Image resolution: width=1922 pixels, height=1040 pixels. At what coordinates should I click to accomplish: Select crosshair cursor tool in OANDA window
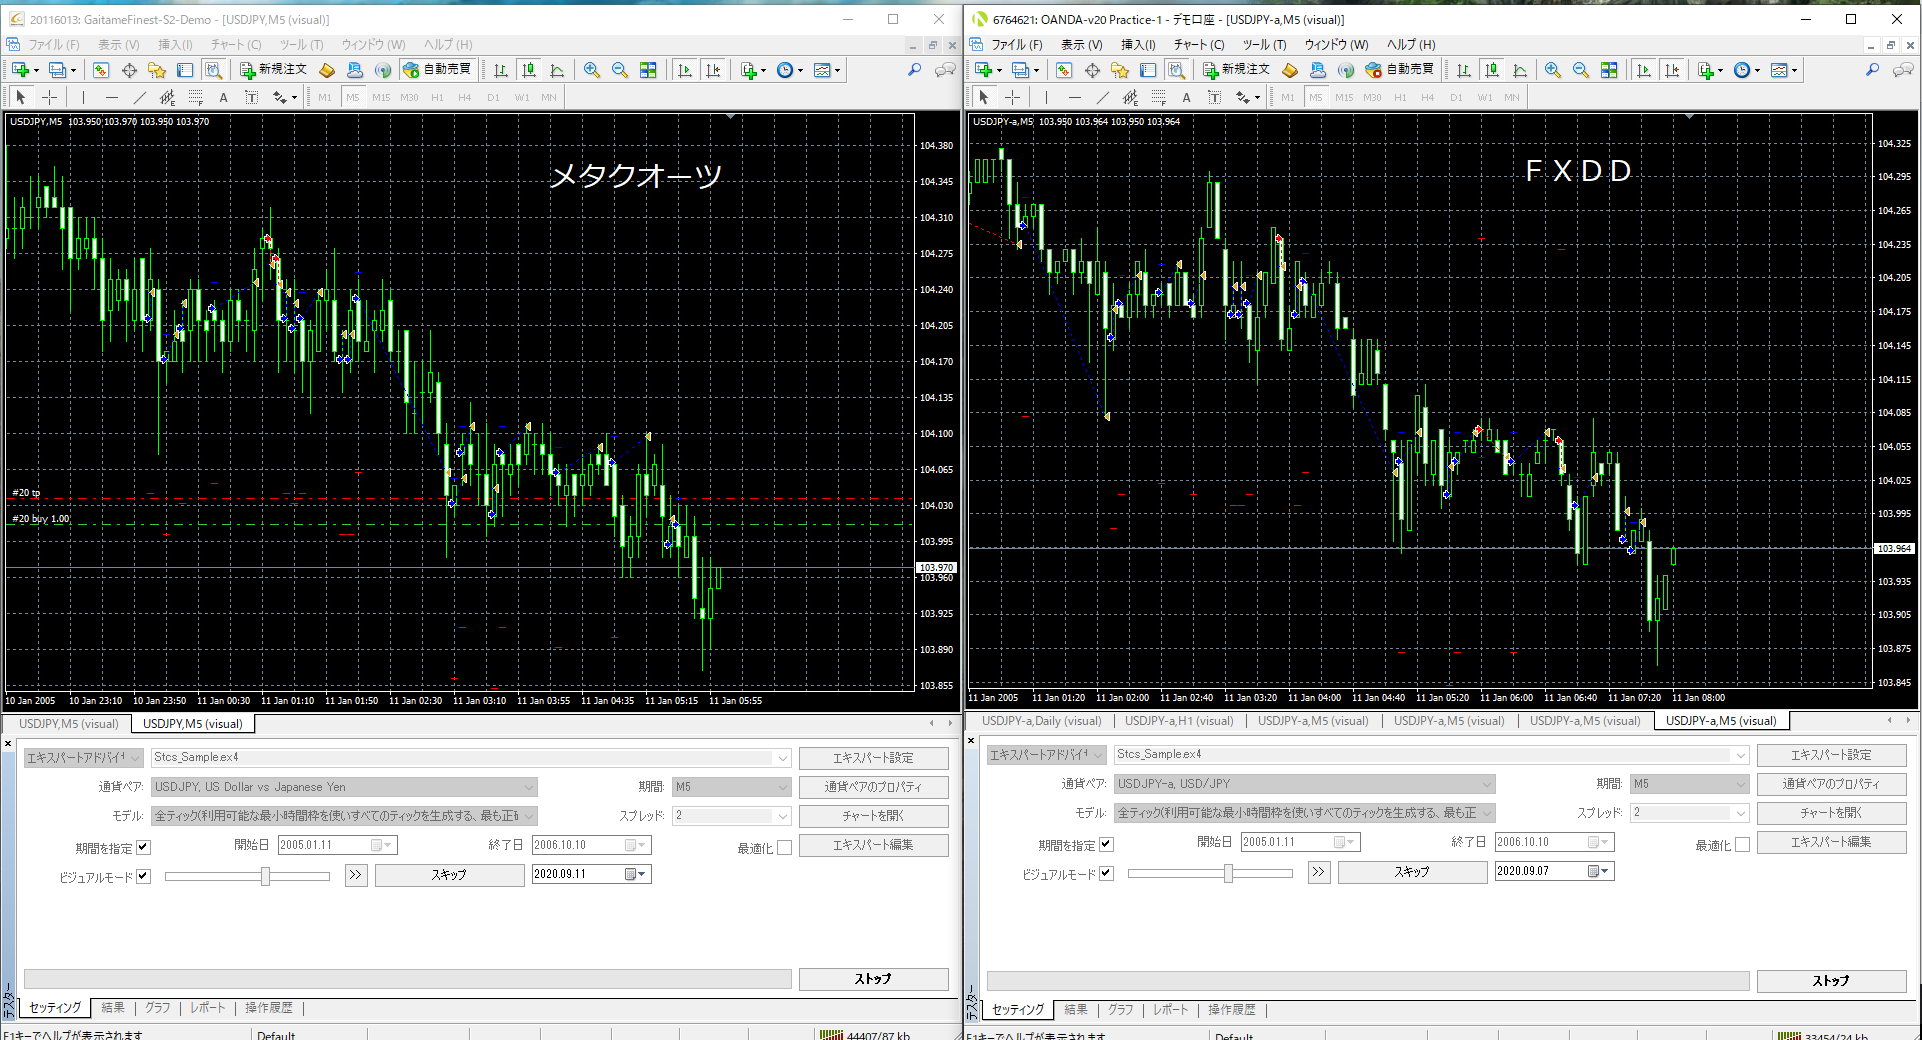point(1012,97)
